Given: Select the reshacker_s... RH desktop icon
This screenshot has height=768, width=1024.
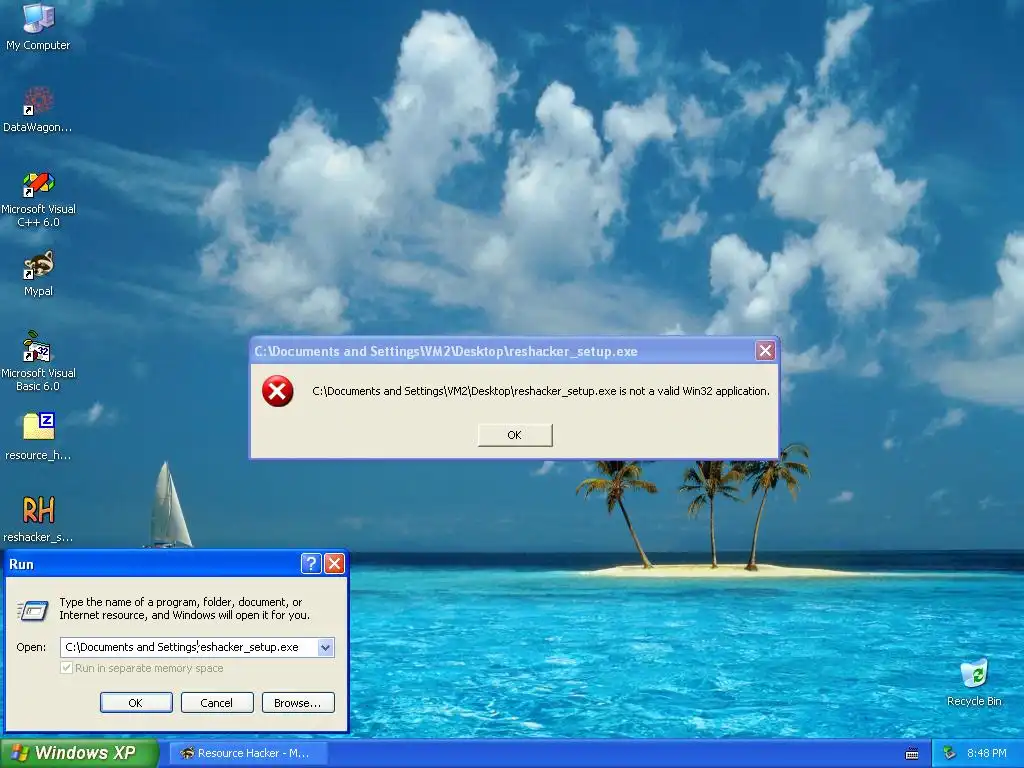Looking at the screenshot, I should click(x=38, y=519).
